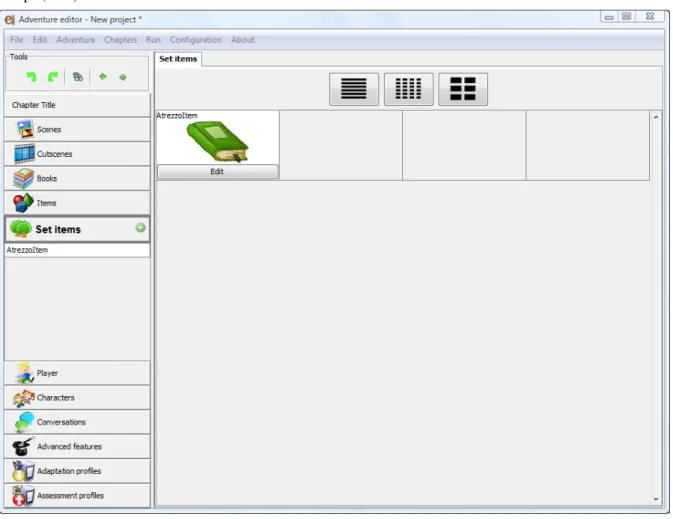Open the Player section
Image resolution: width=673 pixels, height=519 pixels.
point(77,373)
